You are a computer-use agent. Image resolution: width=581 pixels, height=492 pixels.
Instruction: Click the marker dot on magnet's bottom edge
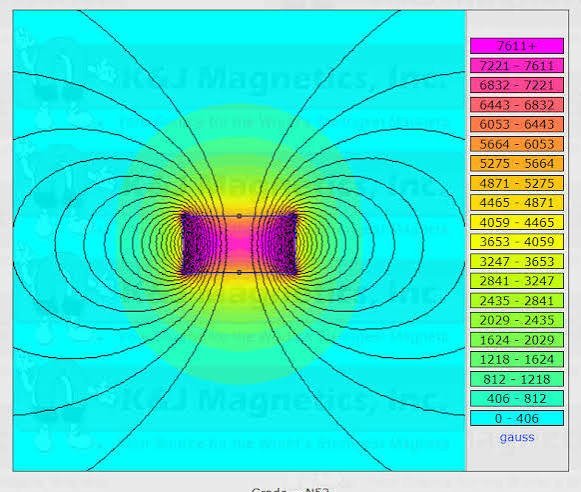(x=239, y=272)
